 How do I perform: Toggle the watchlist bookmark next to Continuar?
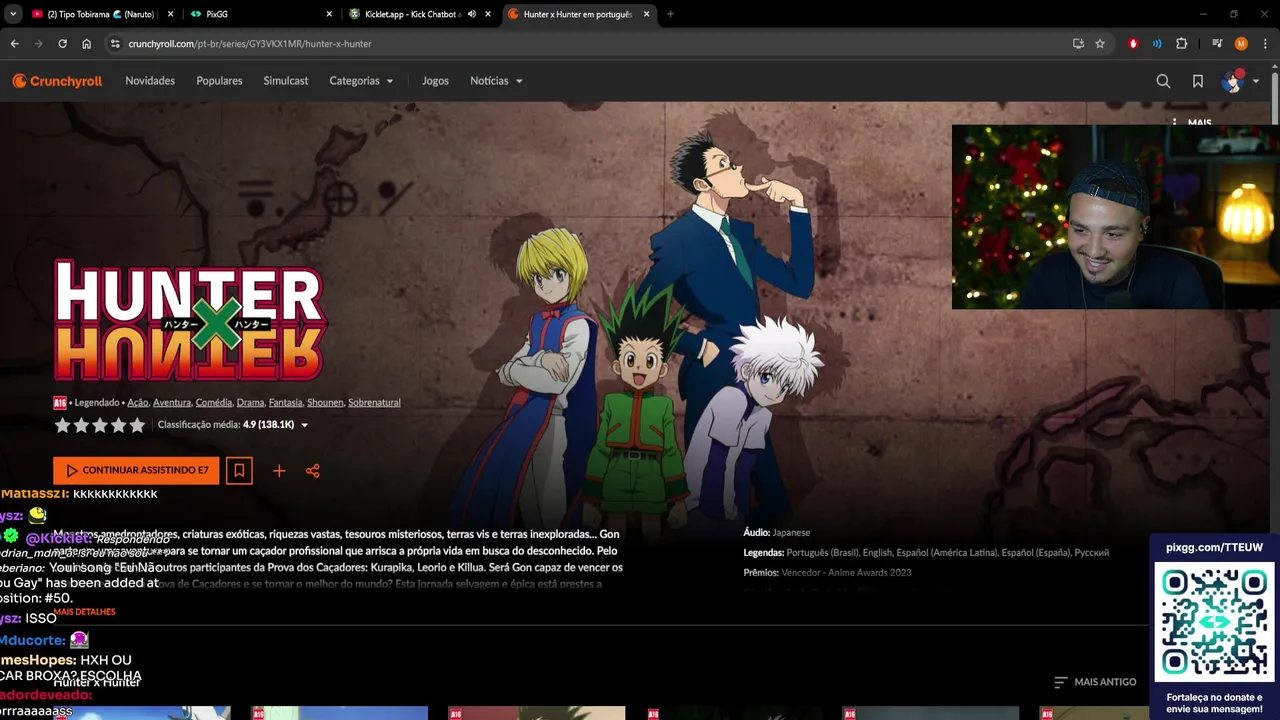pyautogui.click(x=239, y=470)
